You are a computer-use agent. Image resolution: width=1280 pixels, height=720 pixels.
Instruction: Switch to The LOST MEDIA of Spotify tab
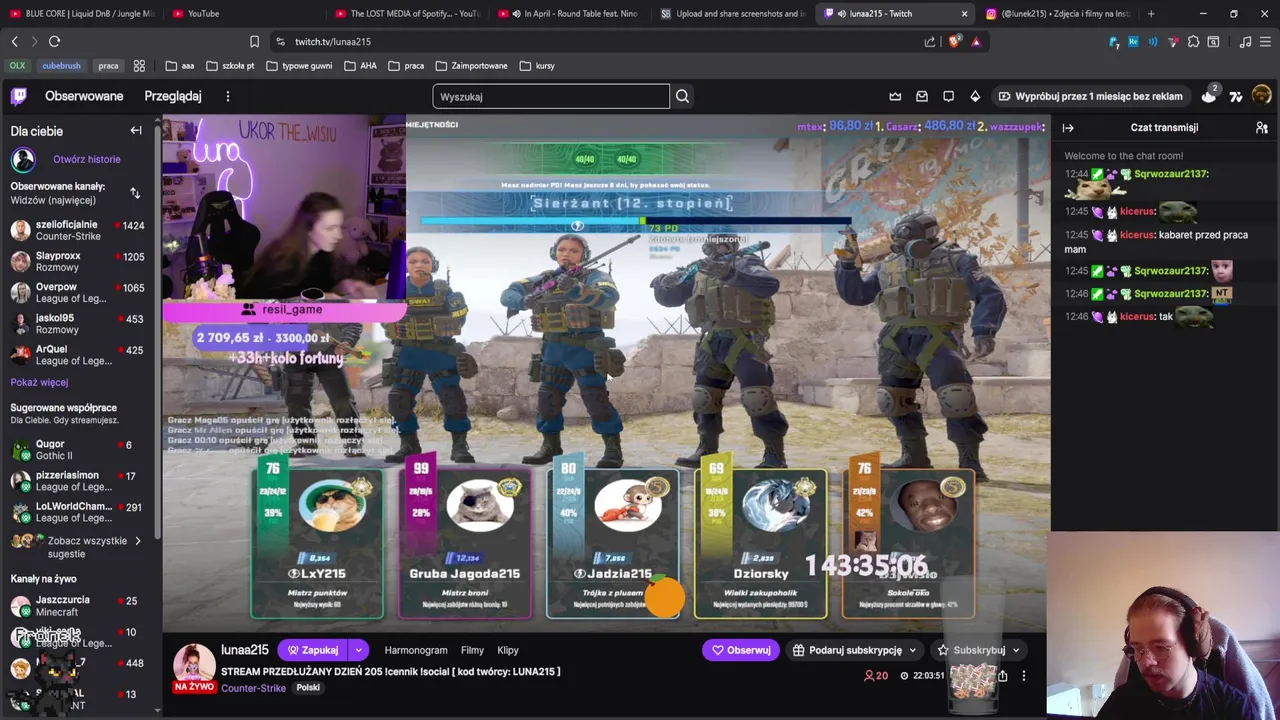pos(406,14)
